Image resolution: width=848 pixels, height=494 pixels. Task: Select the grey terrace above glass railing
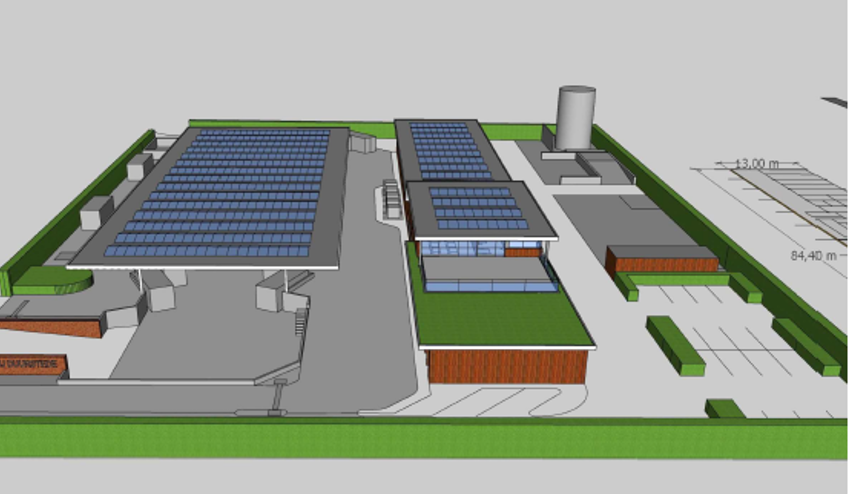coord(487,269)
